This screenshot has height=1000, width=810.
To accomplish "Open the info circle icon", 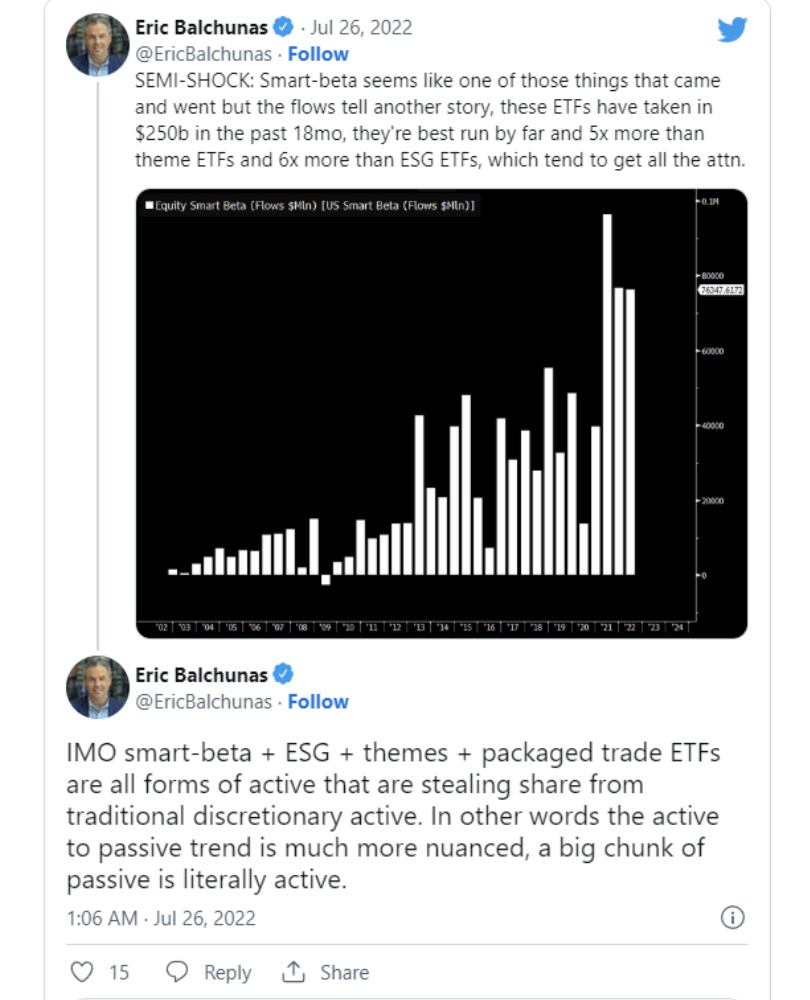I will pyautogui.click(x=732, y=917).
